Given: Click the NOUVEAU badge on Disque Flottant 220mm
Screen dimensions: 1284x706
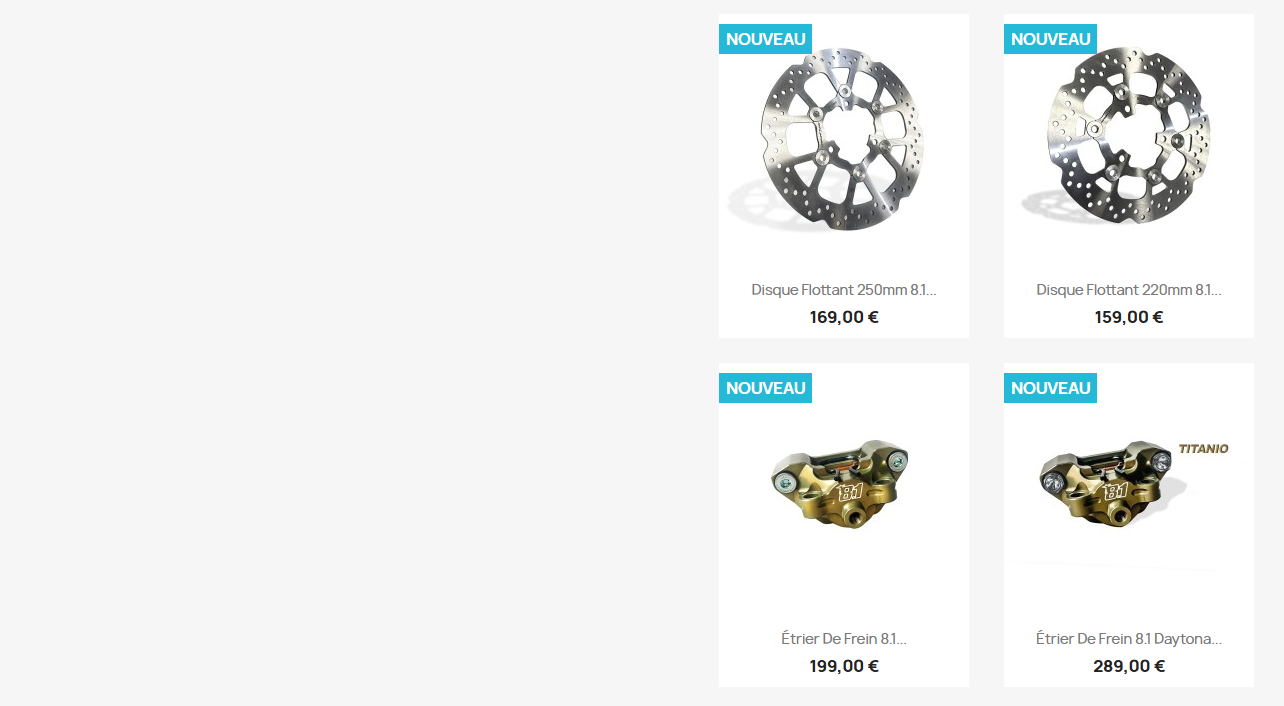Looking at the screenshot, I should click(x=1050, y=39).
